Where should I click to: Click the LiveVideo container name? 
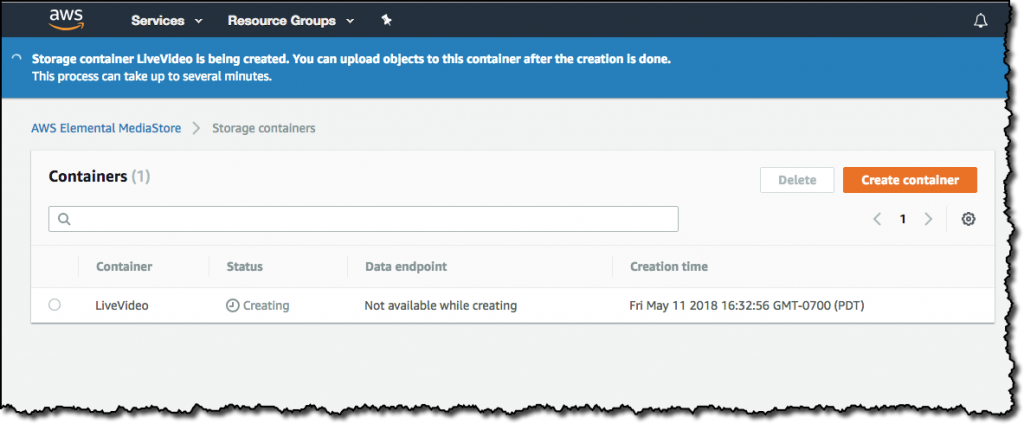121,305
